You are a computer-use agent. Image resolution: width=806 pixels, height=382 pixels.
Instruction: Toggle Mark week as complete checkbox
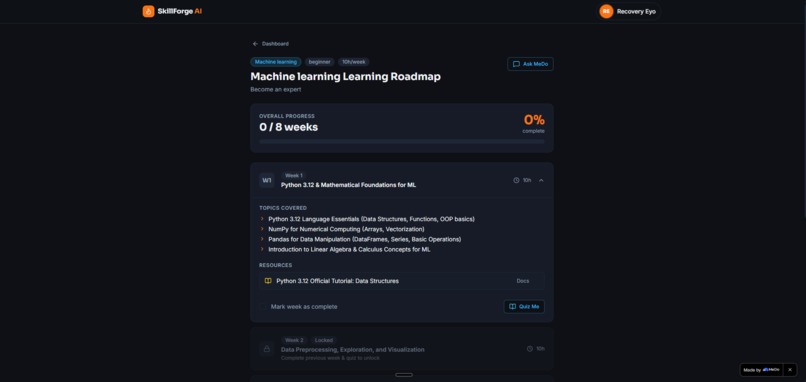coord(264,307)
